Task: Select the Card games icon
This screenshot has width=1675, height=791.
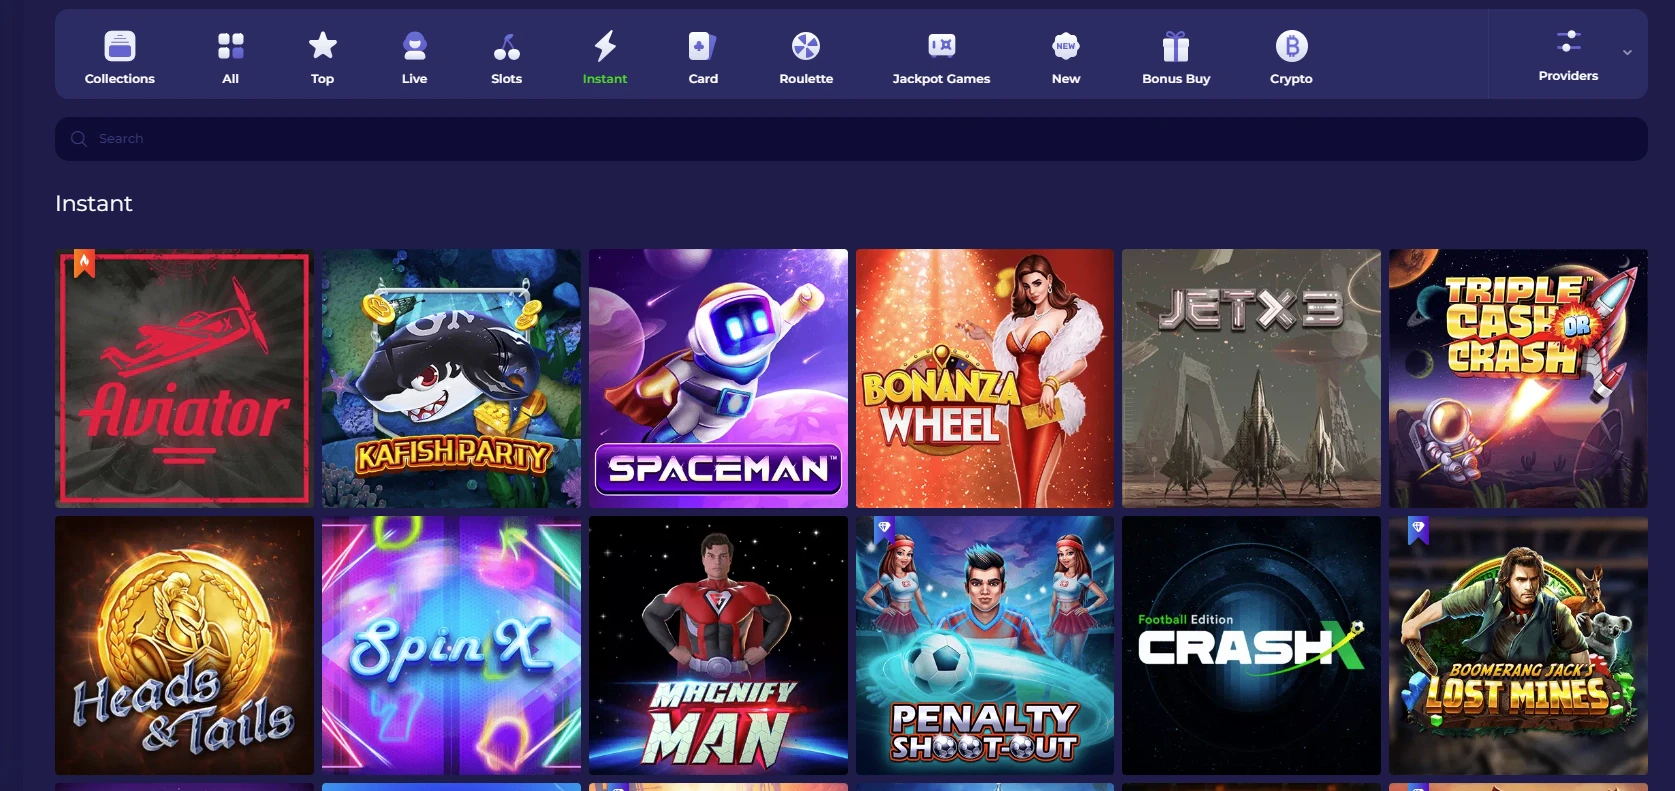Action: [x=703, y=46]
